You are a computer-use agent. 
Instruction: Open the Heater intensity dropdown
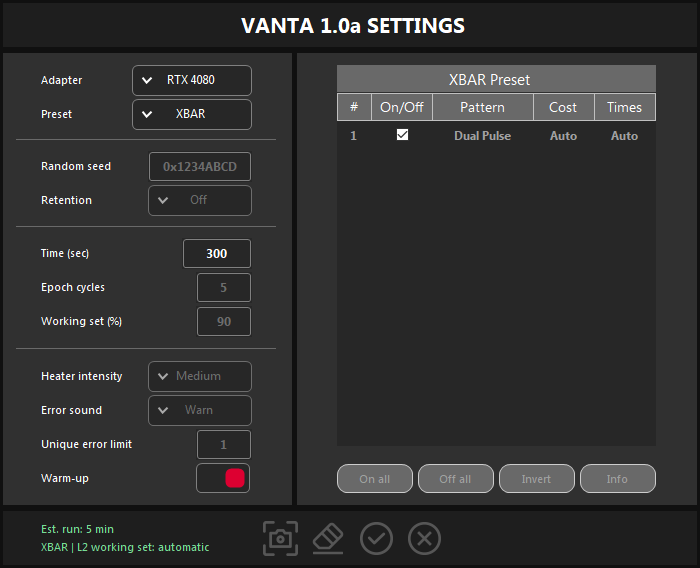[200, 376]
